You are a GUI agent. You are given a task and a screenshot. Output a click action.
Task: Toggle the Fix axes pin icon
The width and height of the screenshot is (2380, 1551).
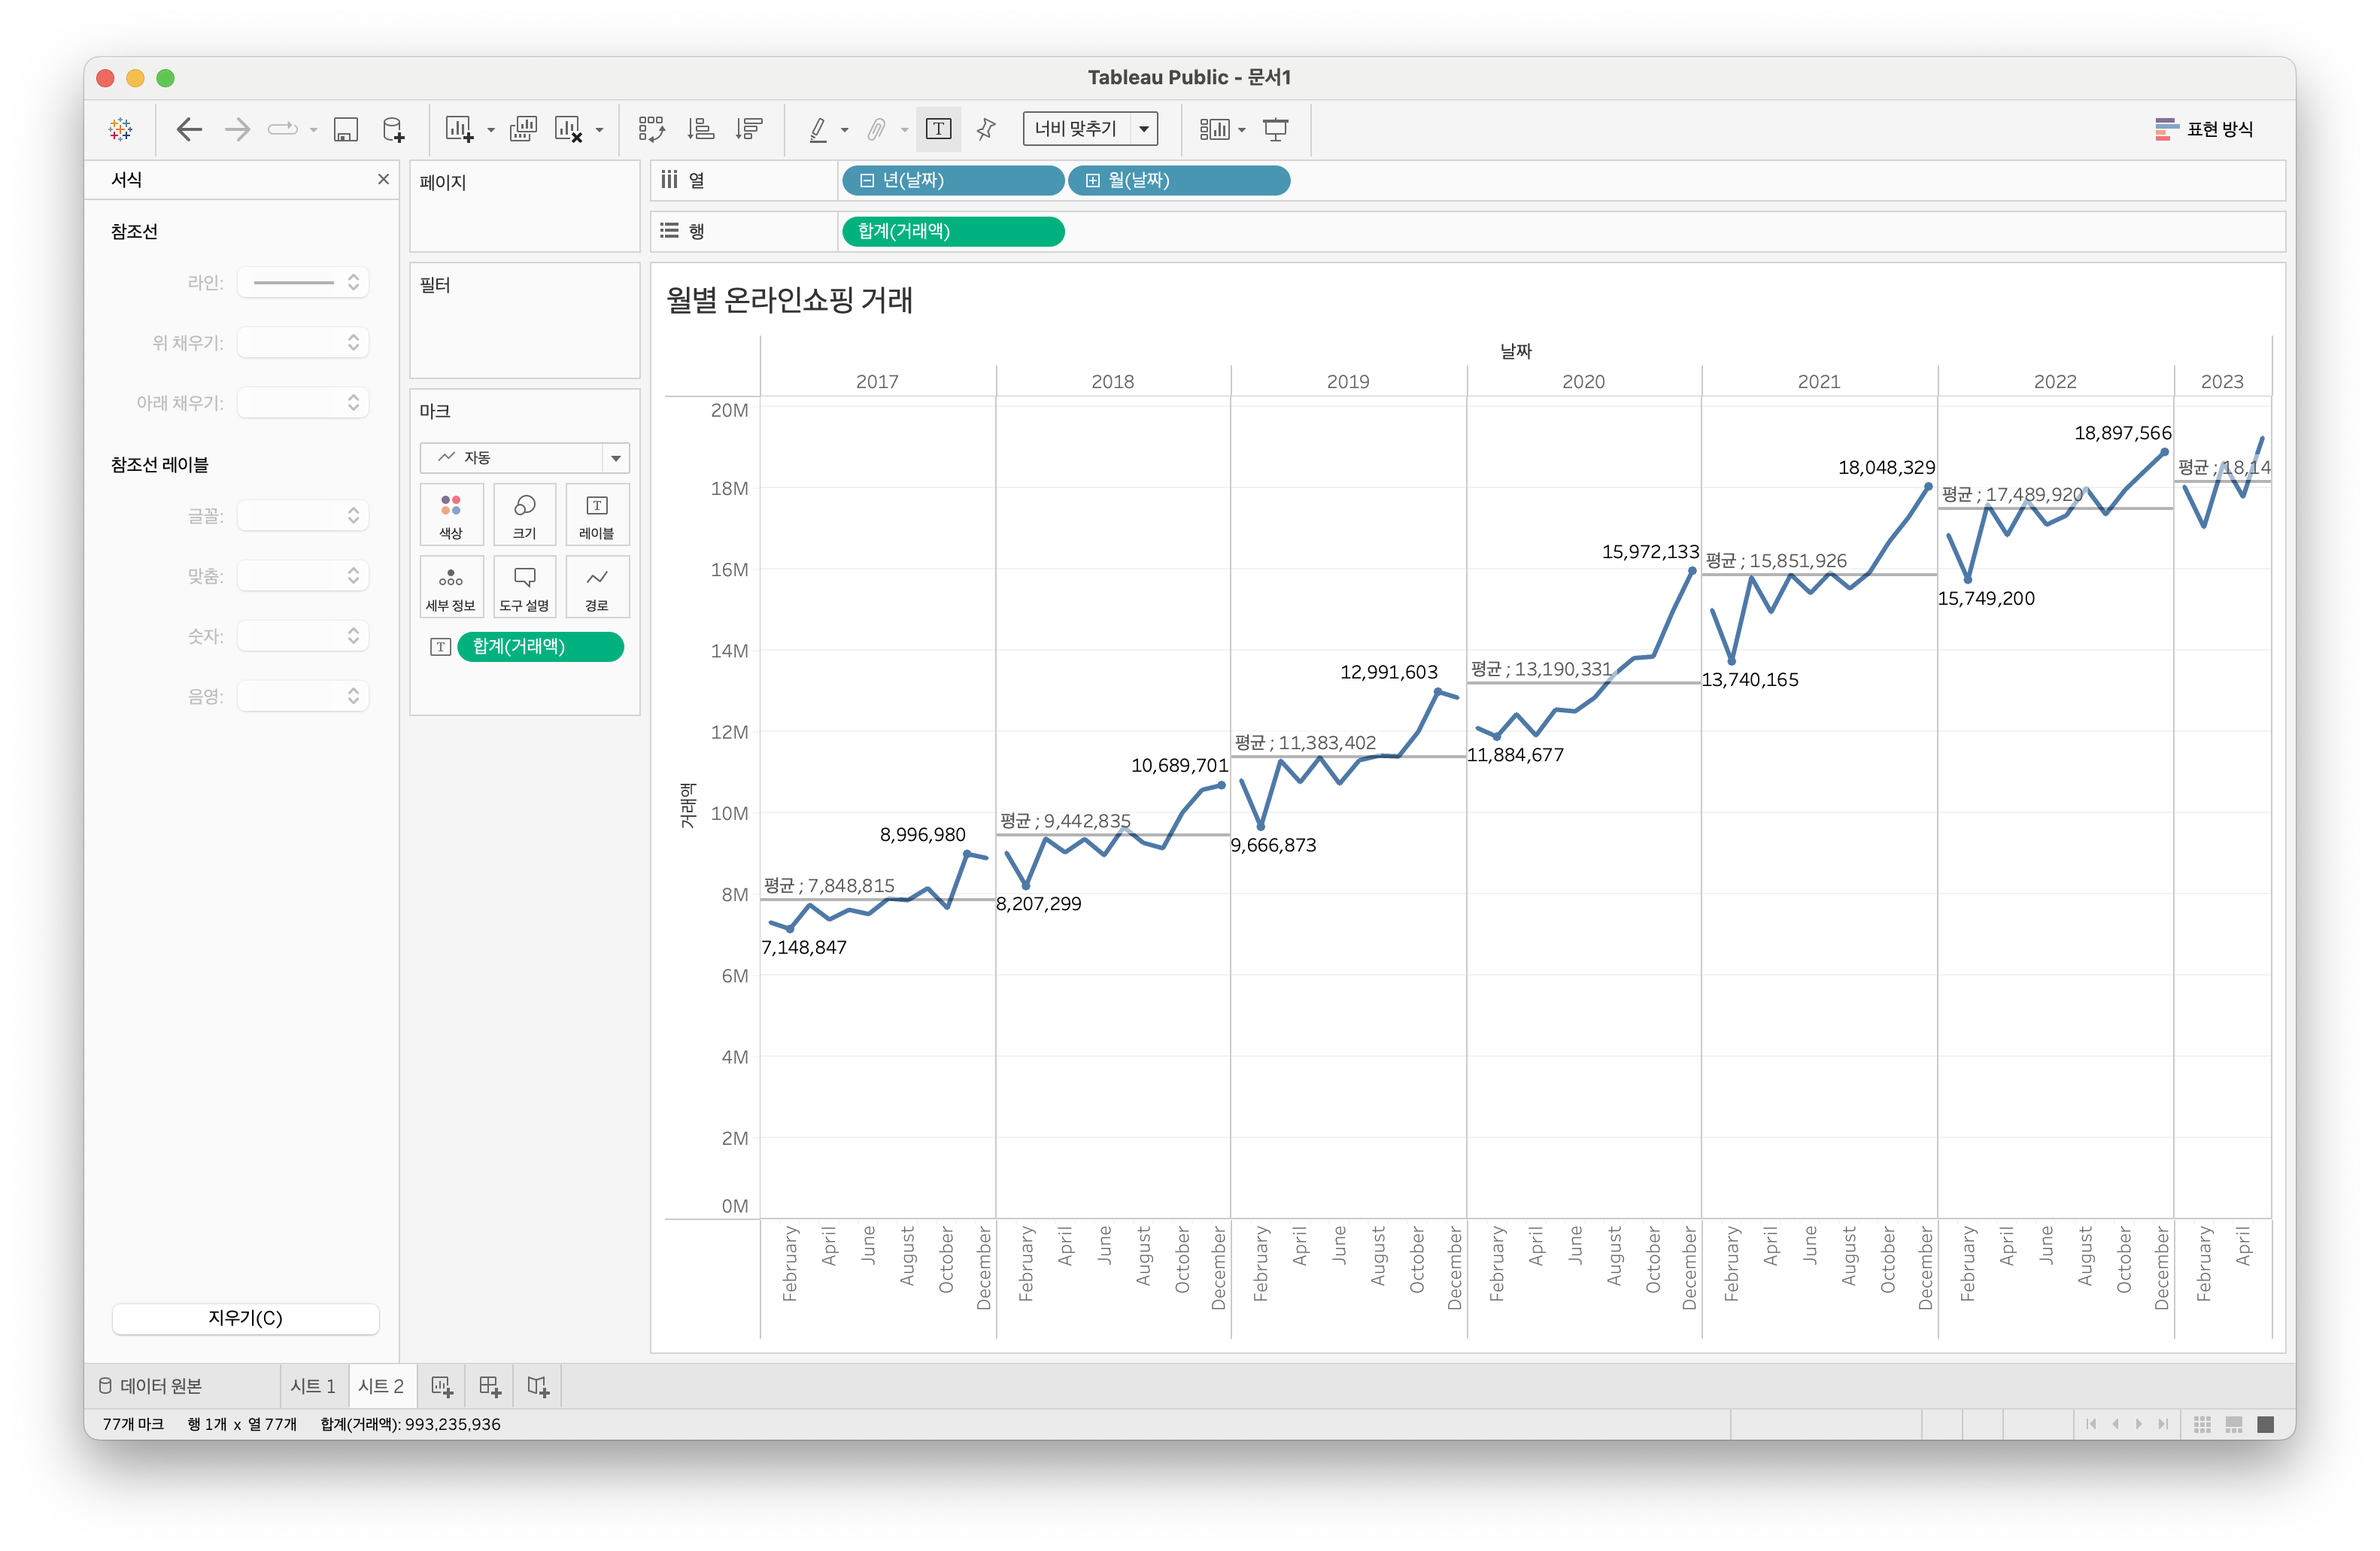pyautogui.click(x=986, y=129)
